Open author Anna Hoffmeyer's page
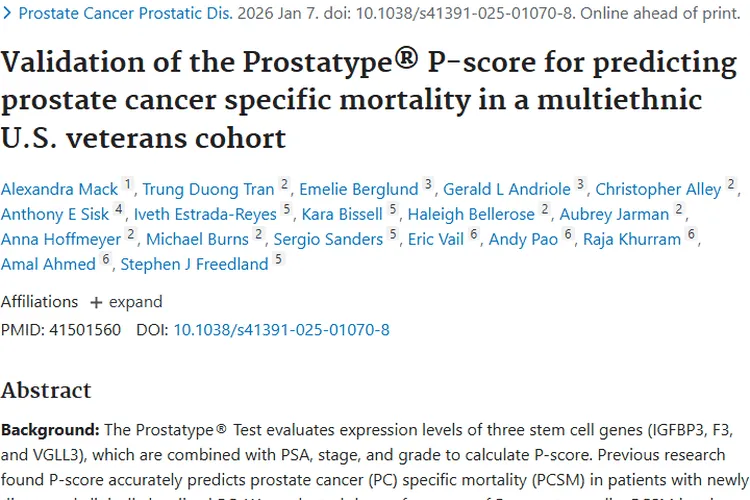This screenshot has height=500, width=750. pyautogui.click(x=62, y=239)
